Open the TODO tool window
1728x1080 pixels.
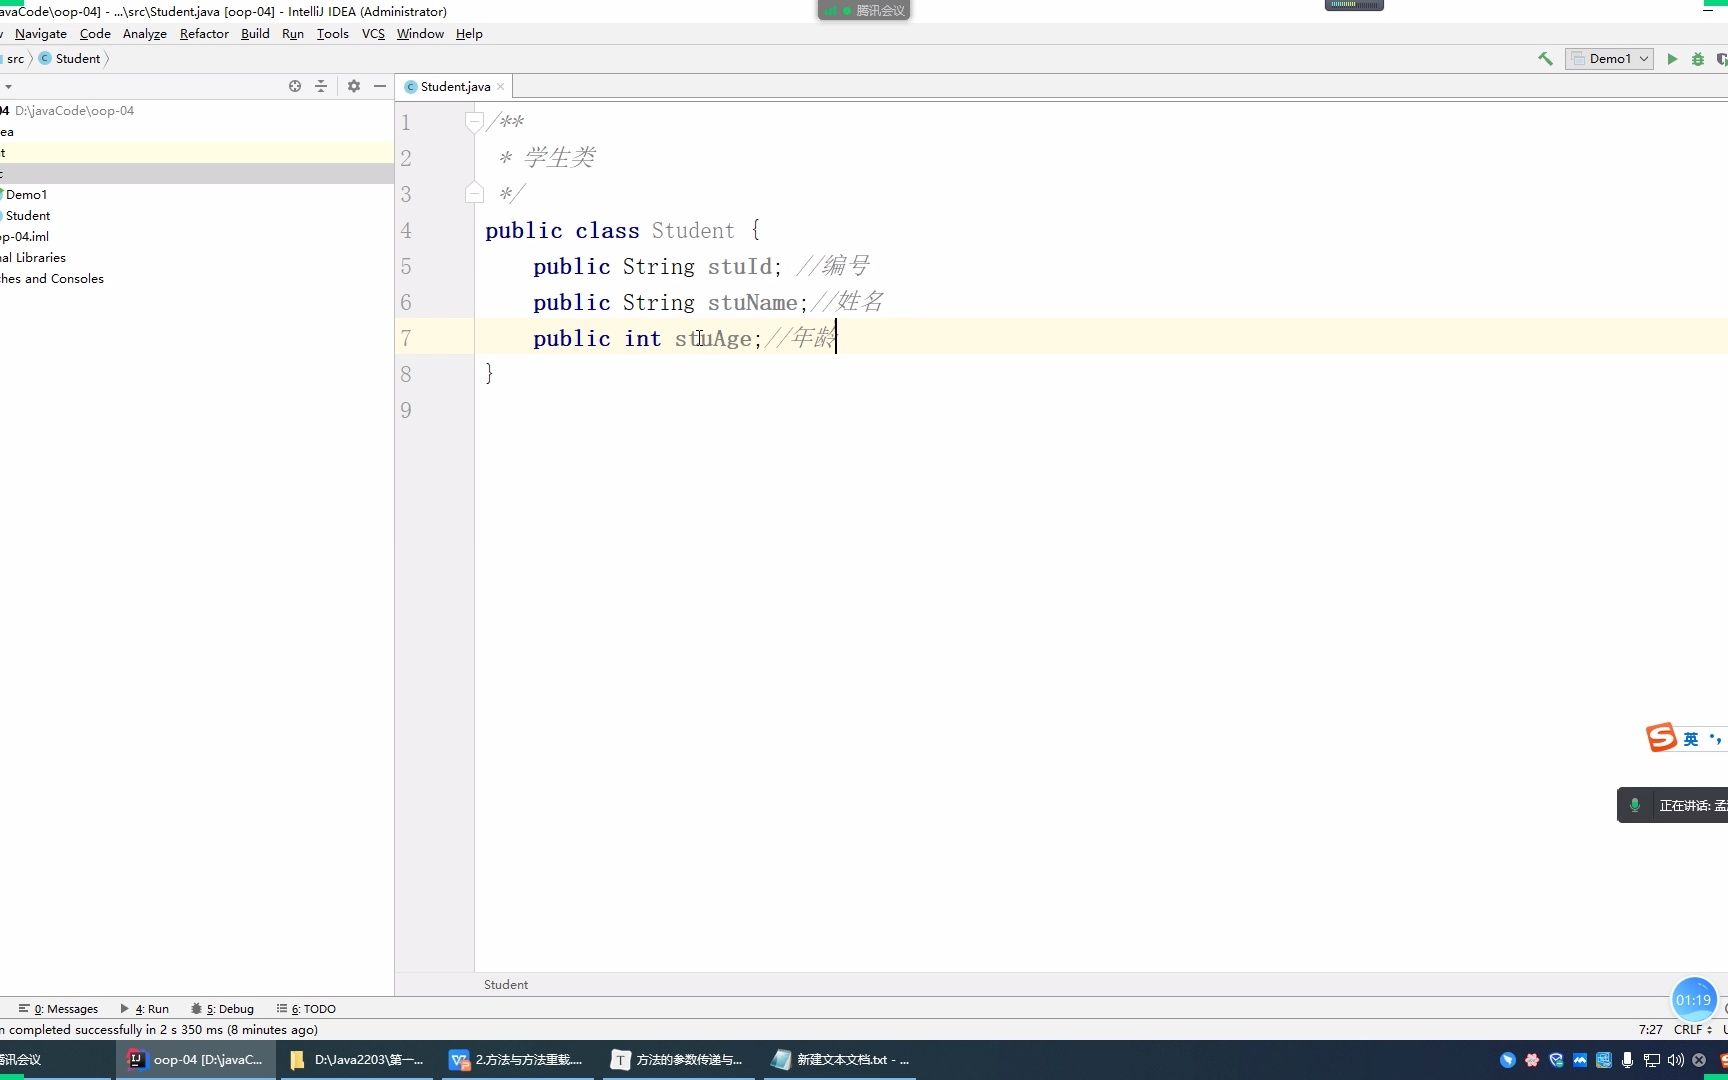tap(306, 1009)
